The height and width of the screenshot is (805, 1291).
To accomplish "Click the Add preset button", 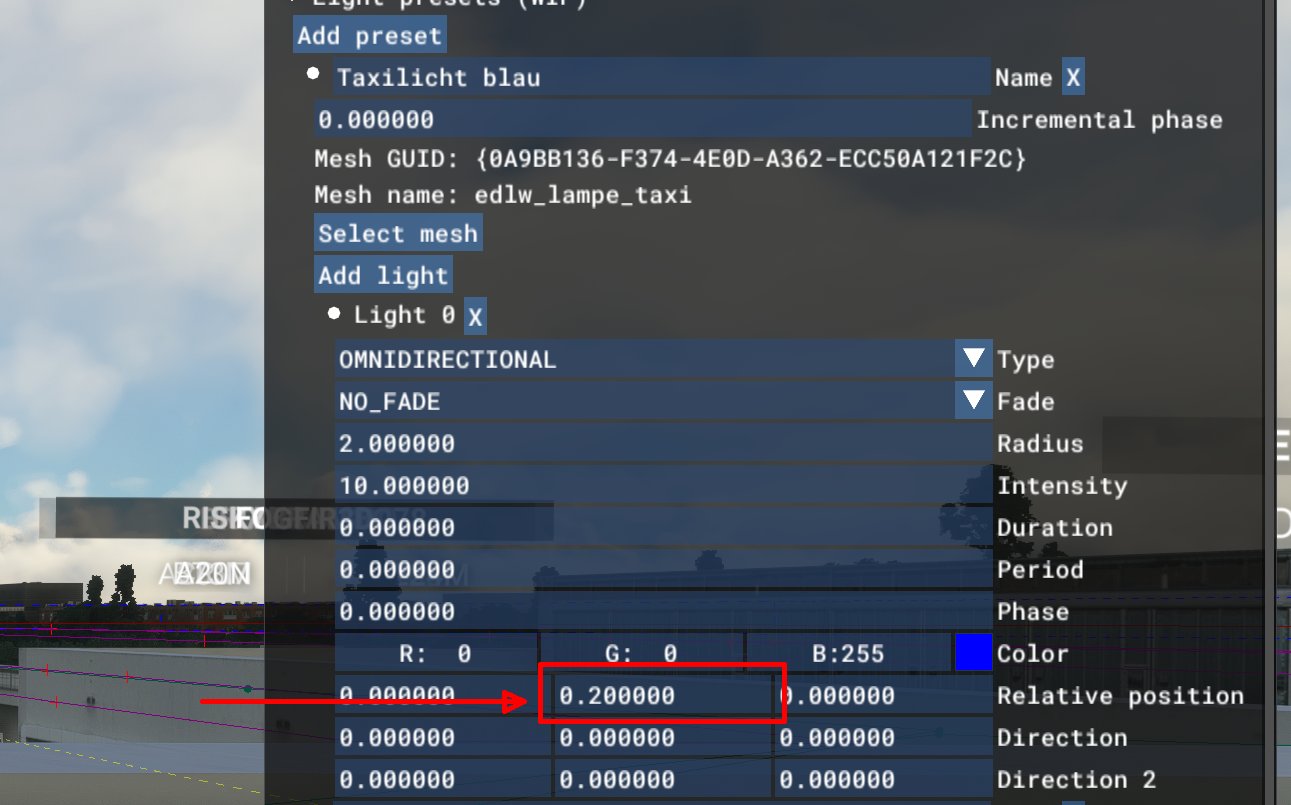I will (x=370, y=36).
